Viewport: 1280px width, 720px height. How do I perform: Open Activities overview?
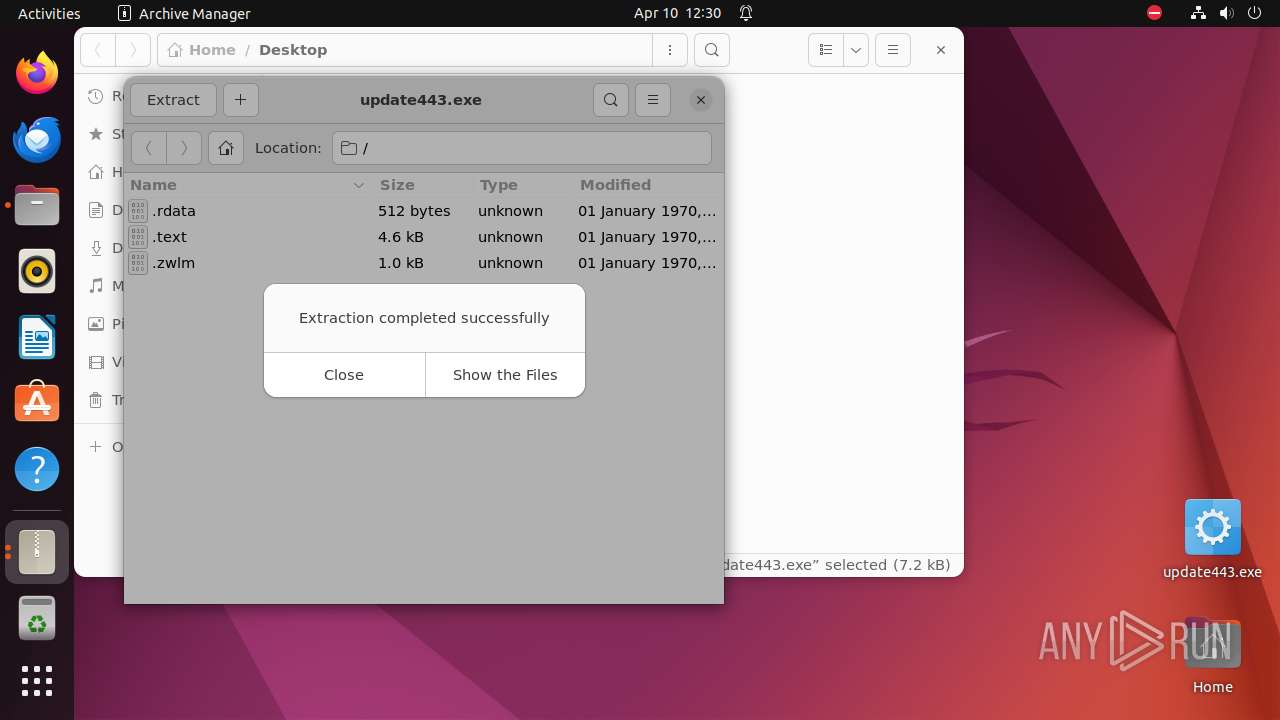[x=49, y=13]
